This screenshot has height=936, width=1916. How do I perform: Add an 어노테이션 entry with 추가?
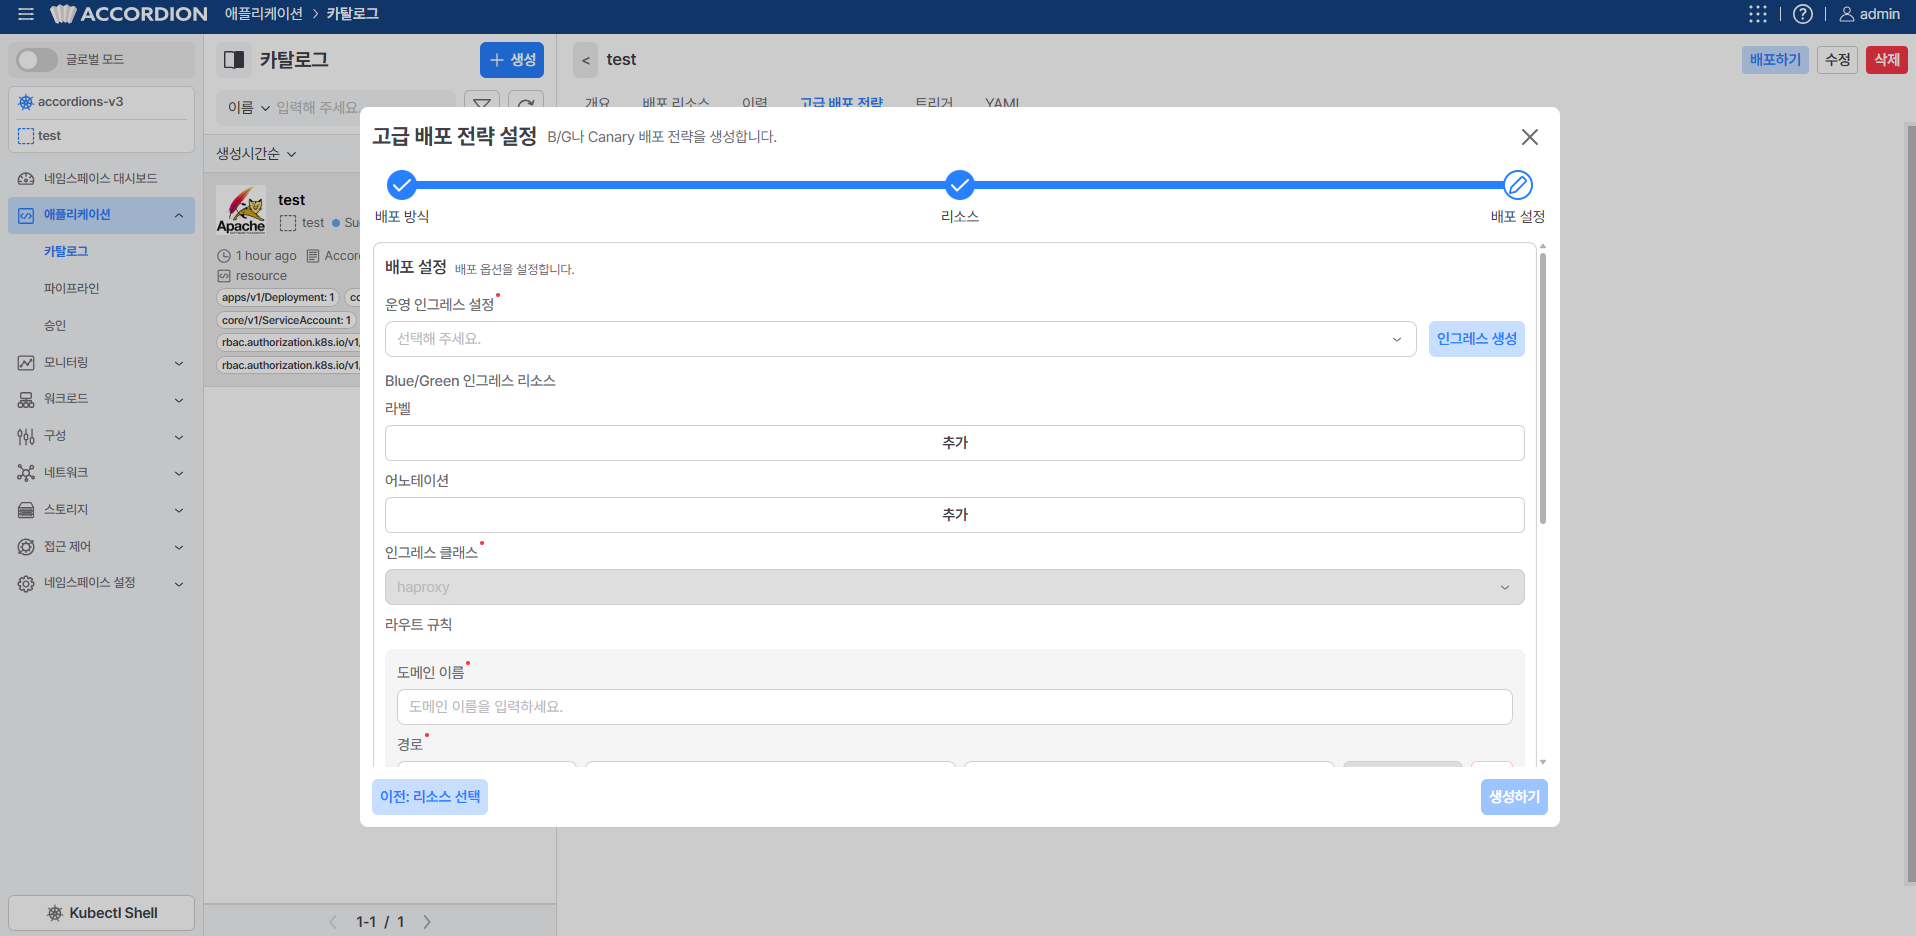pyautogui.click(x=954, y=515)
